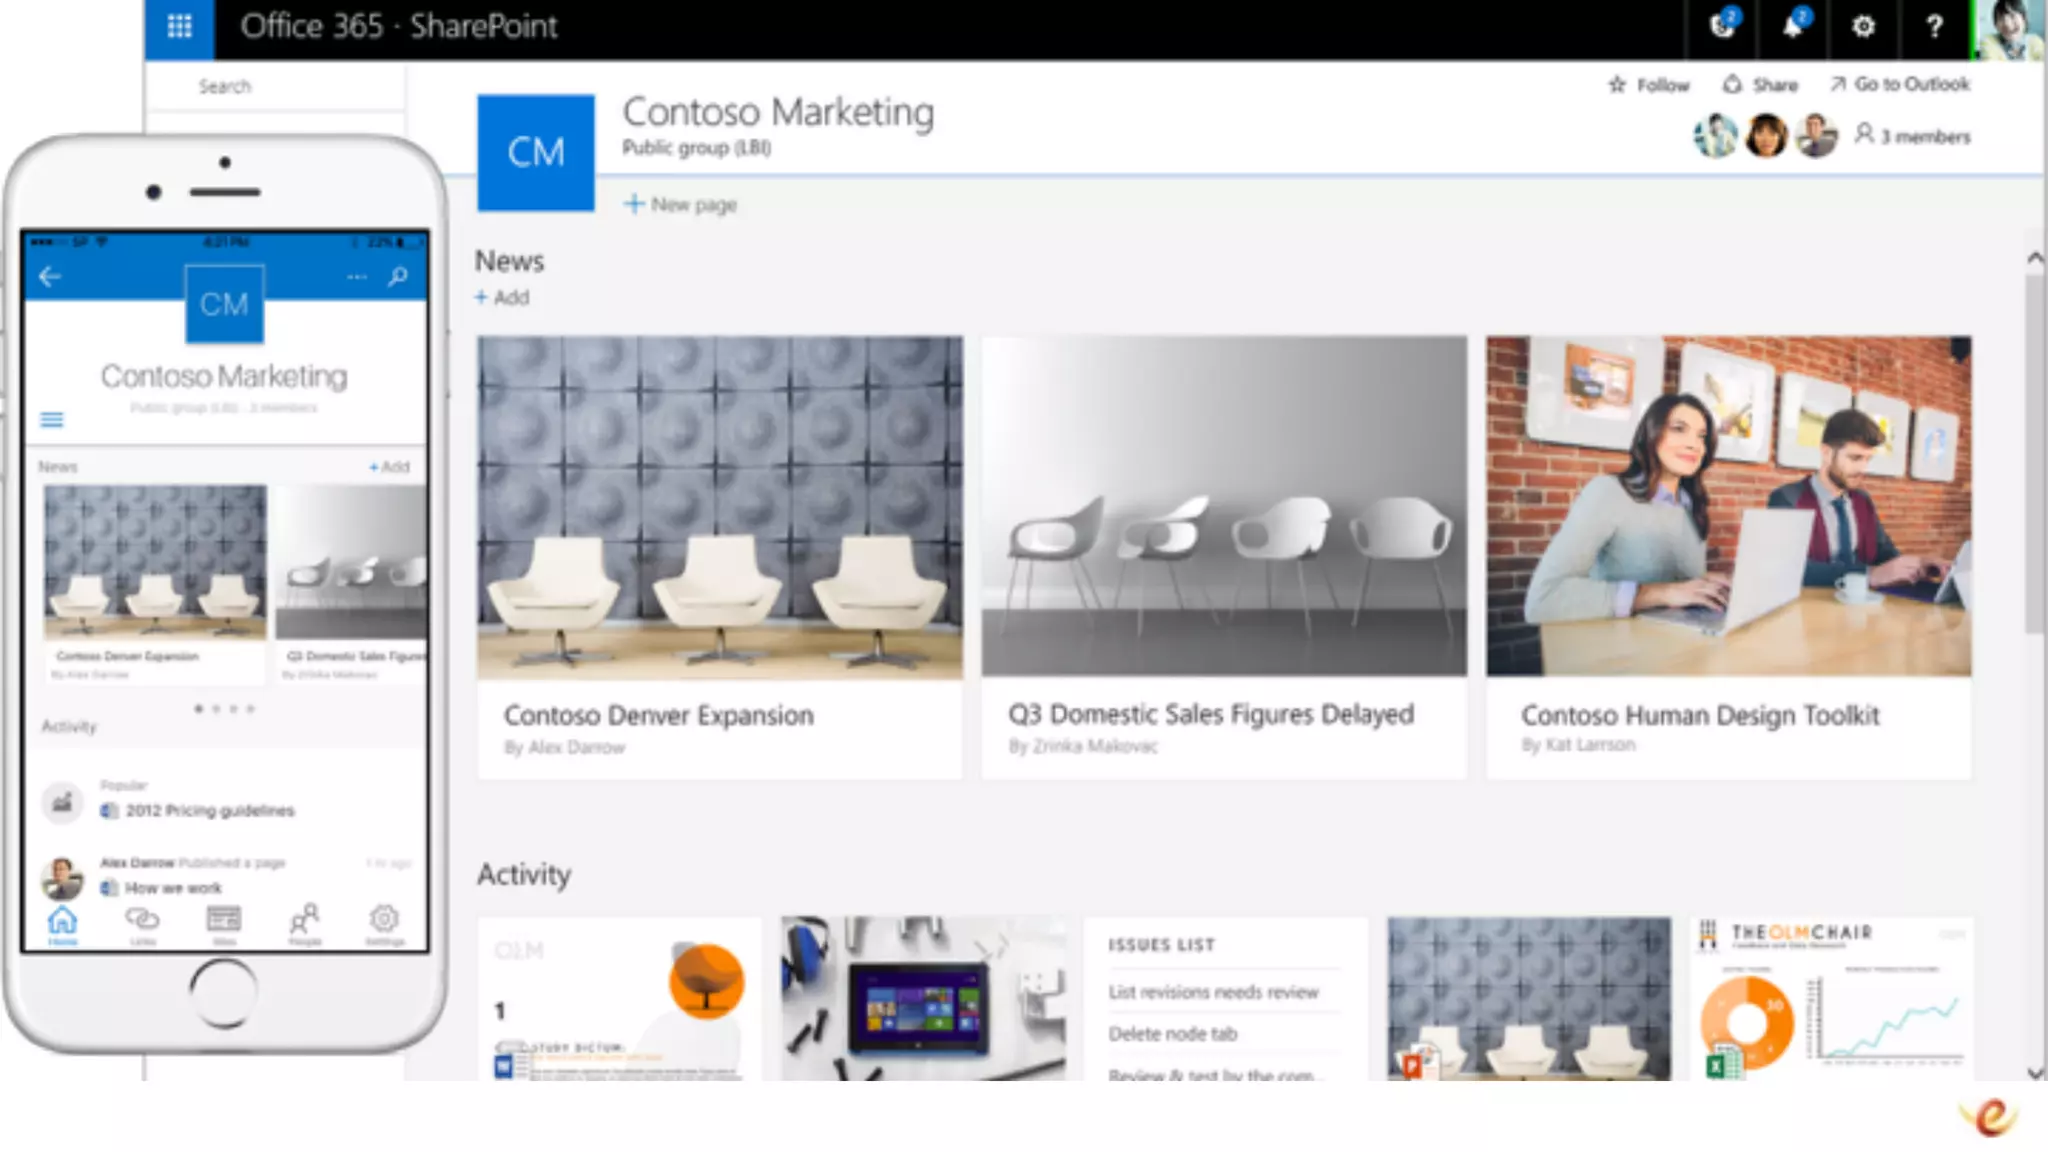Open the settings gear in top bar
Viewport: 2048px width, 1152px height.
(x=1863, y=27)
